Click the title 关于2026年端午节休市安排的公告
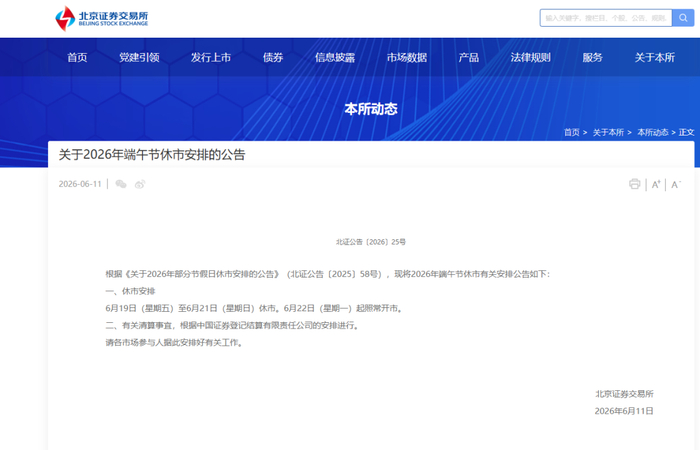This screenshot has height=450, width=700. tap(152, 154)
